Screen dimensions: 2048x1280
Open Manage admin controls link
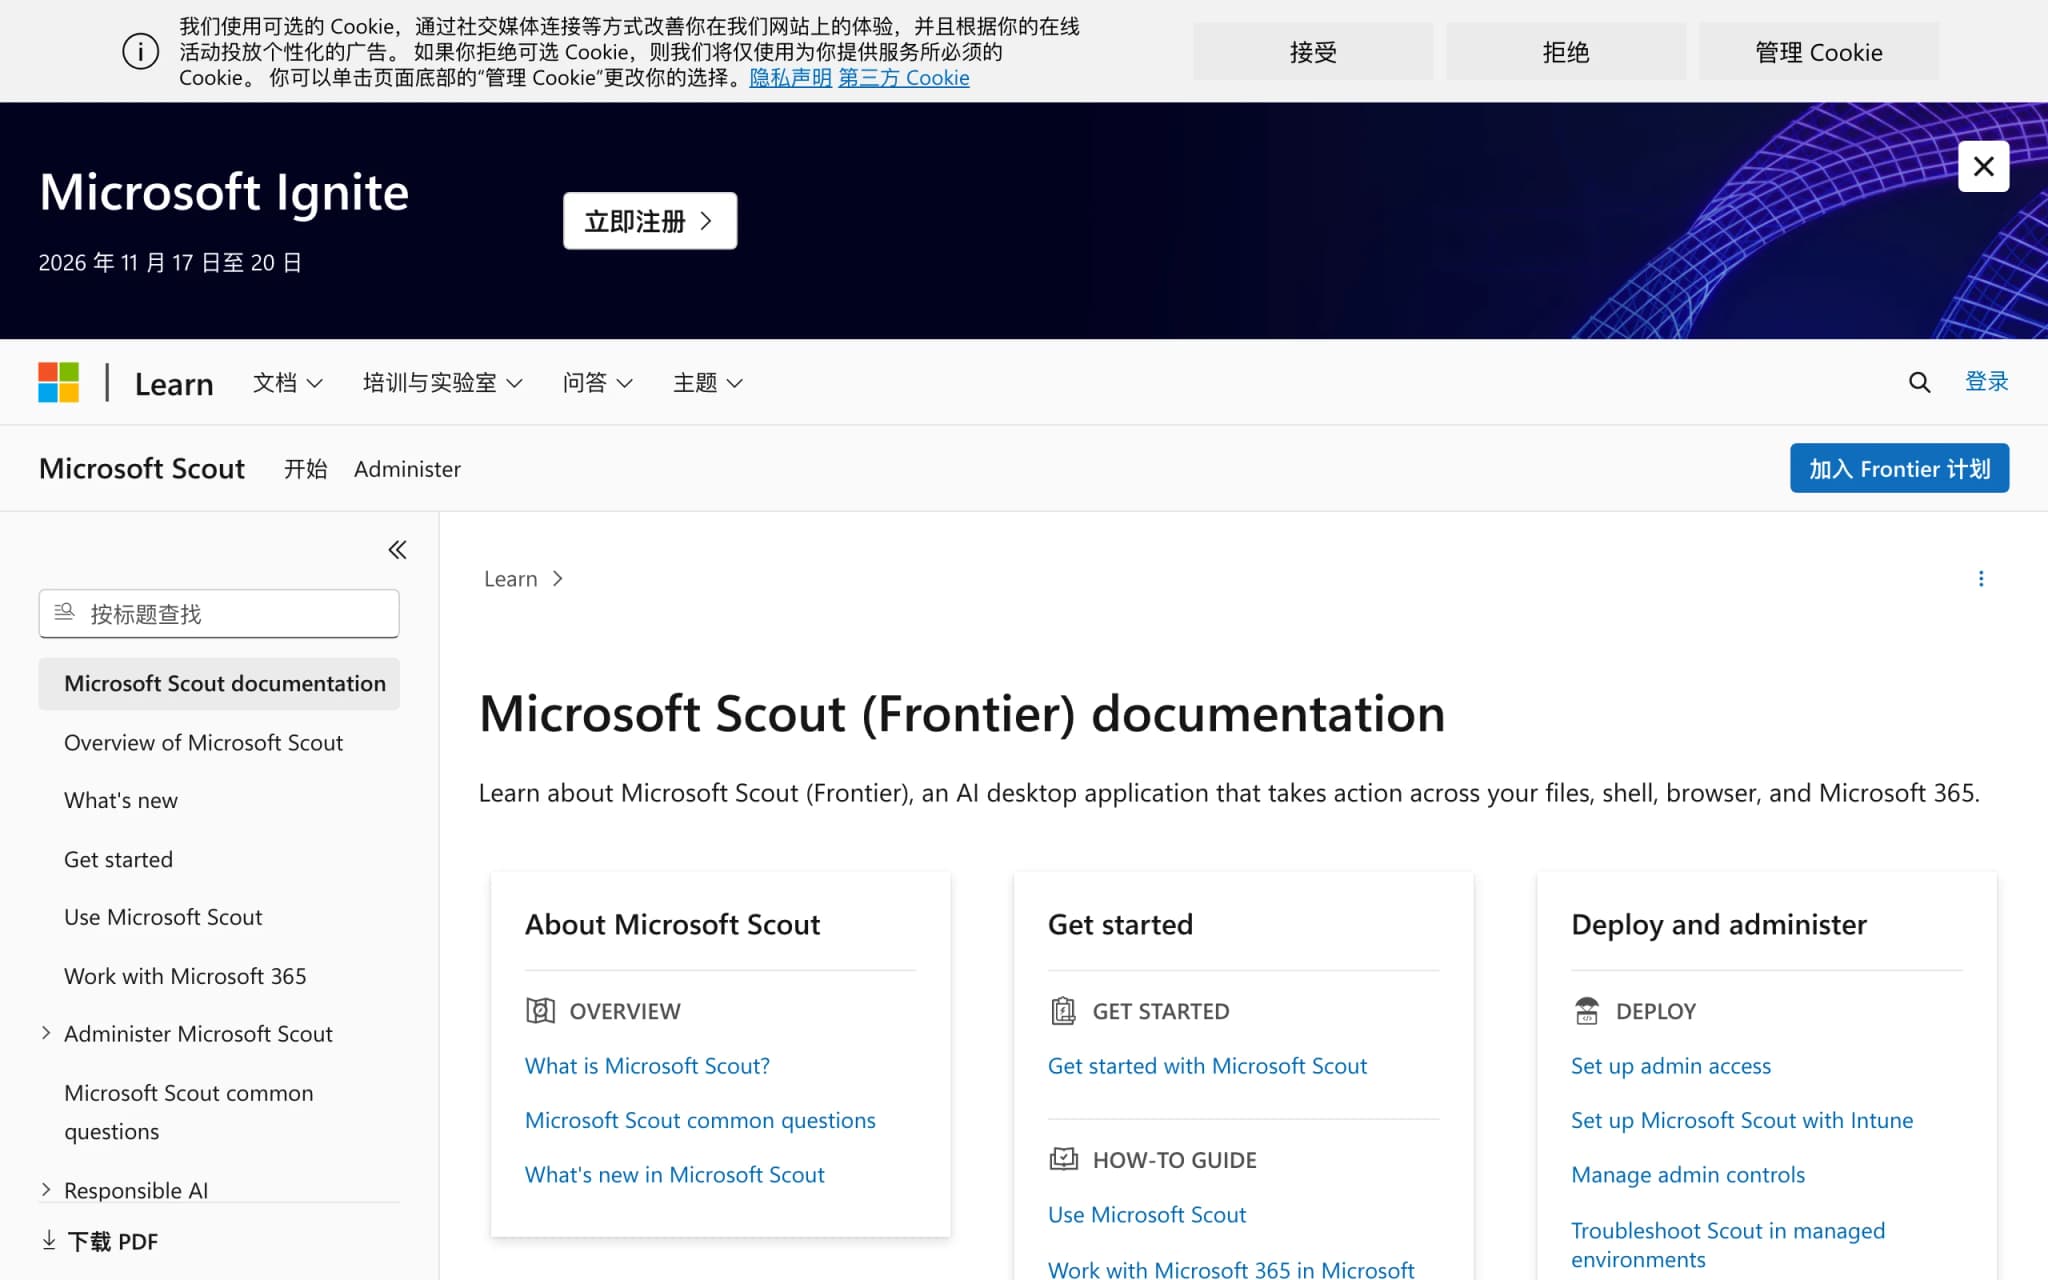click(x=1687, y=1175)
